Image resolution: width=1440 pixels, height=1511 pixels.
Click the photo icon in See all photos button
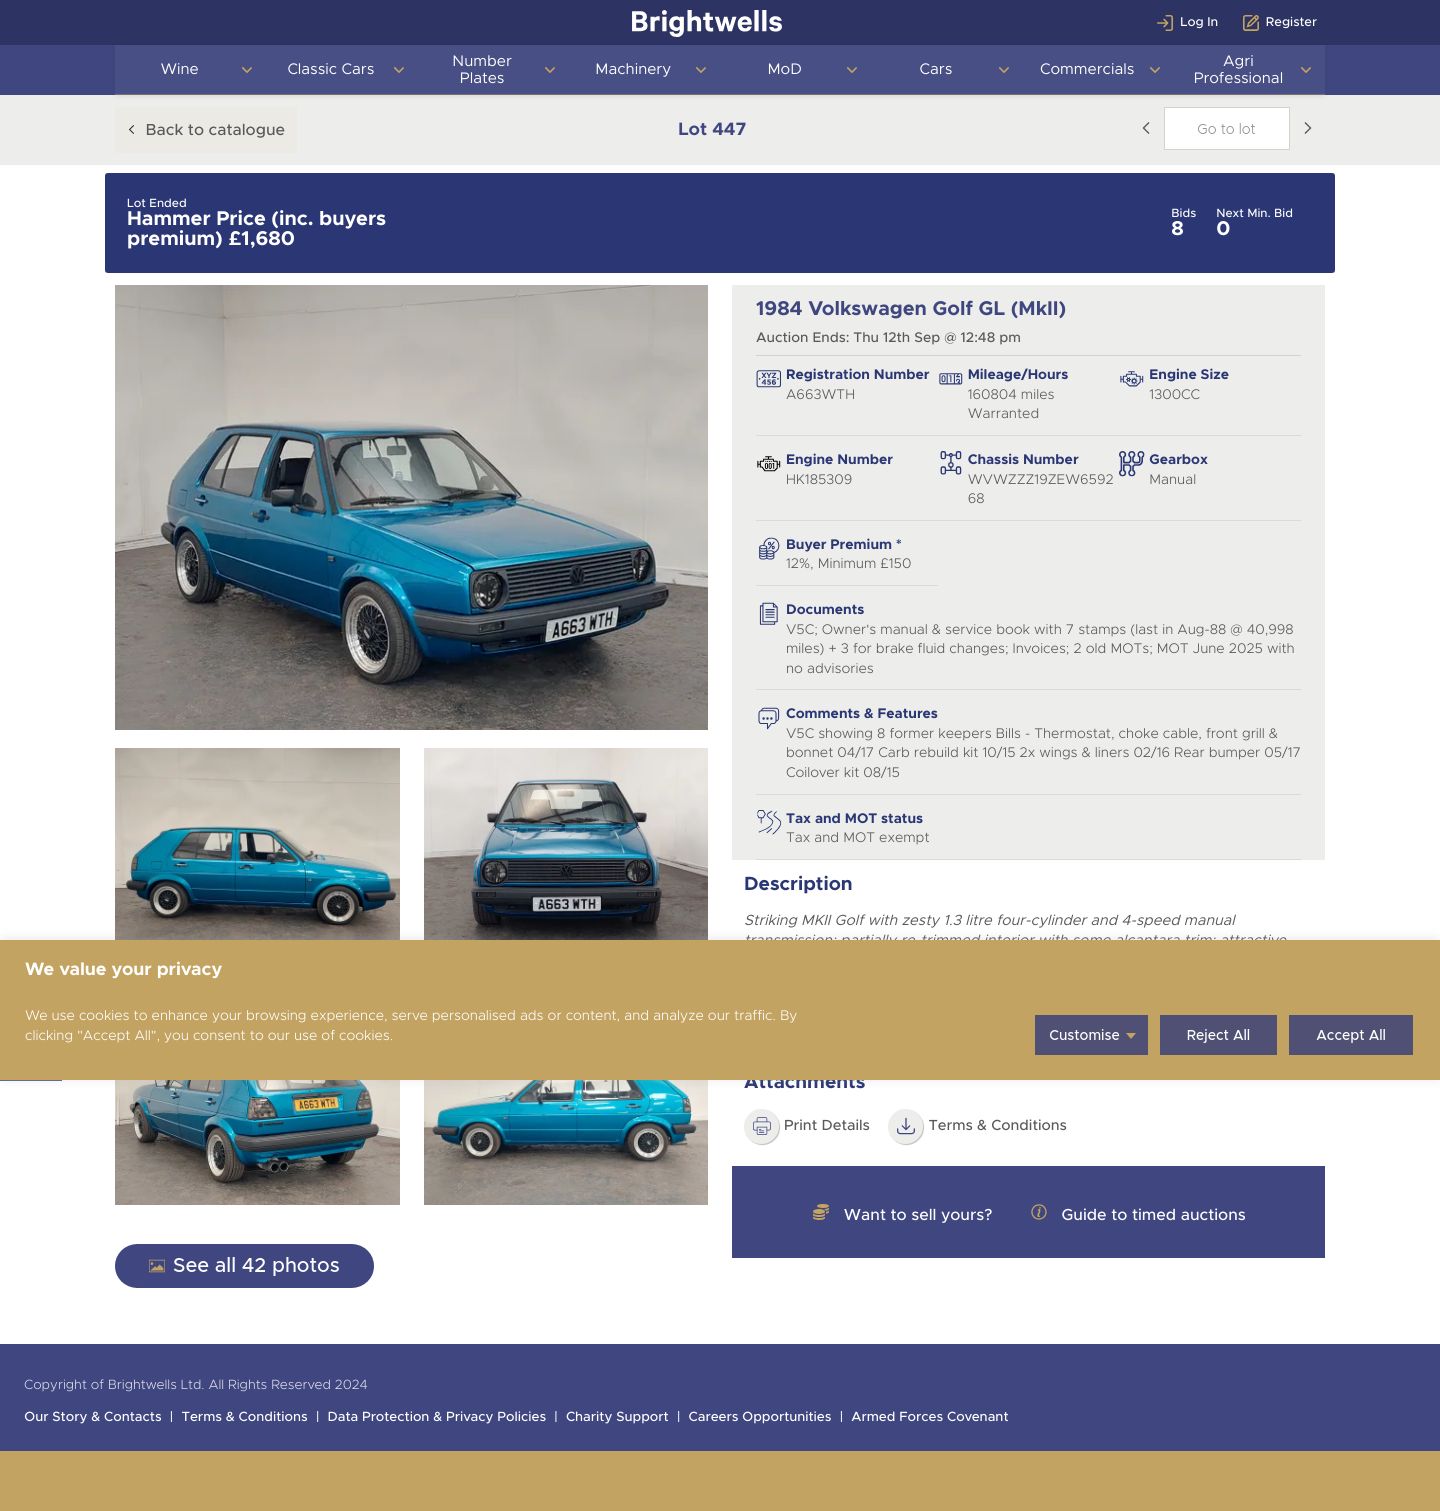157,1266
